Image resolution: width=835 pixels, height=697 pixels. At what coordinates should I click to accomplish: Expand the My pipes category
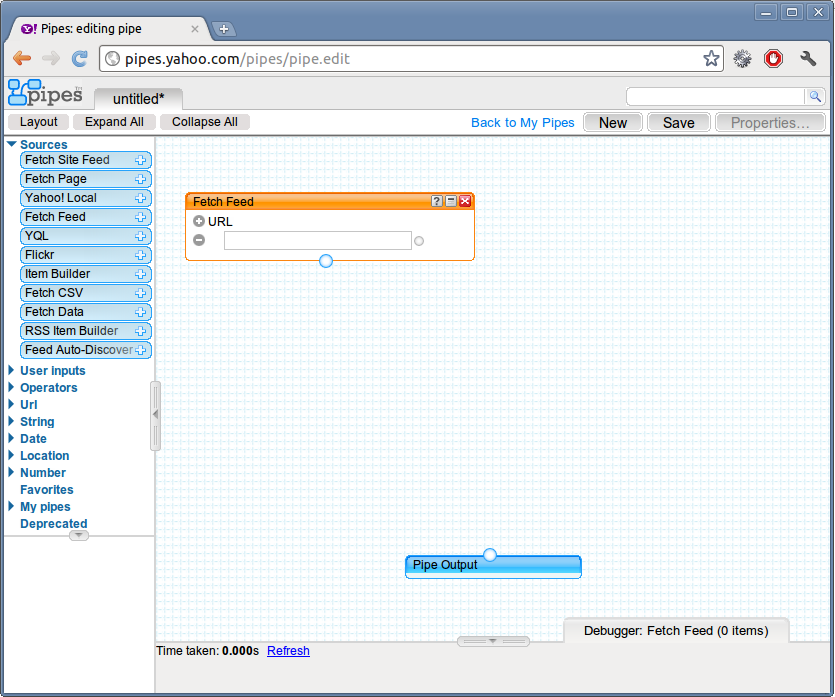(11, 506)
